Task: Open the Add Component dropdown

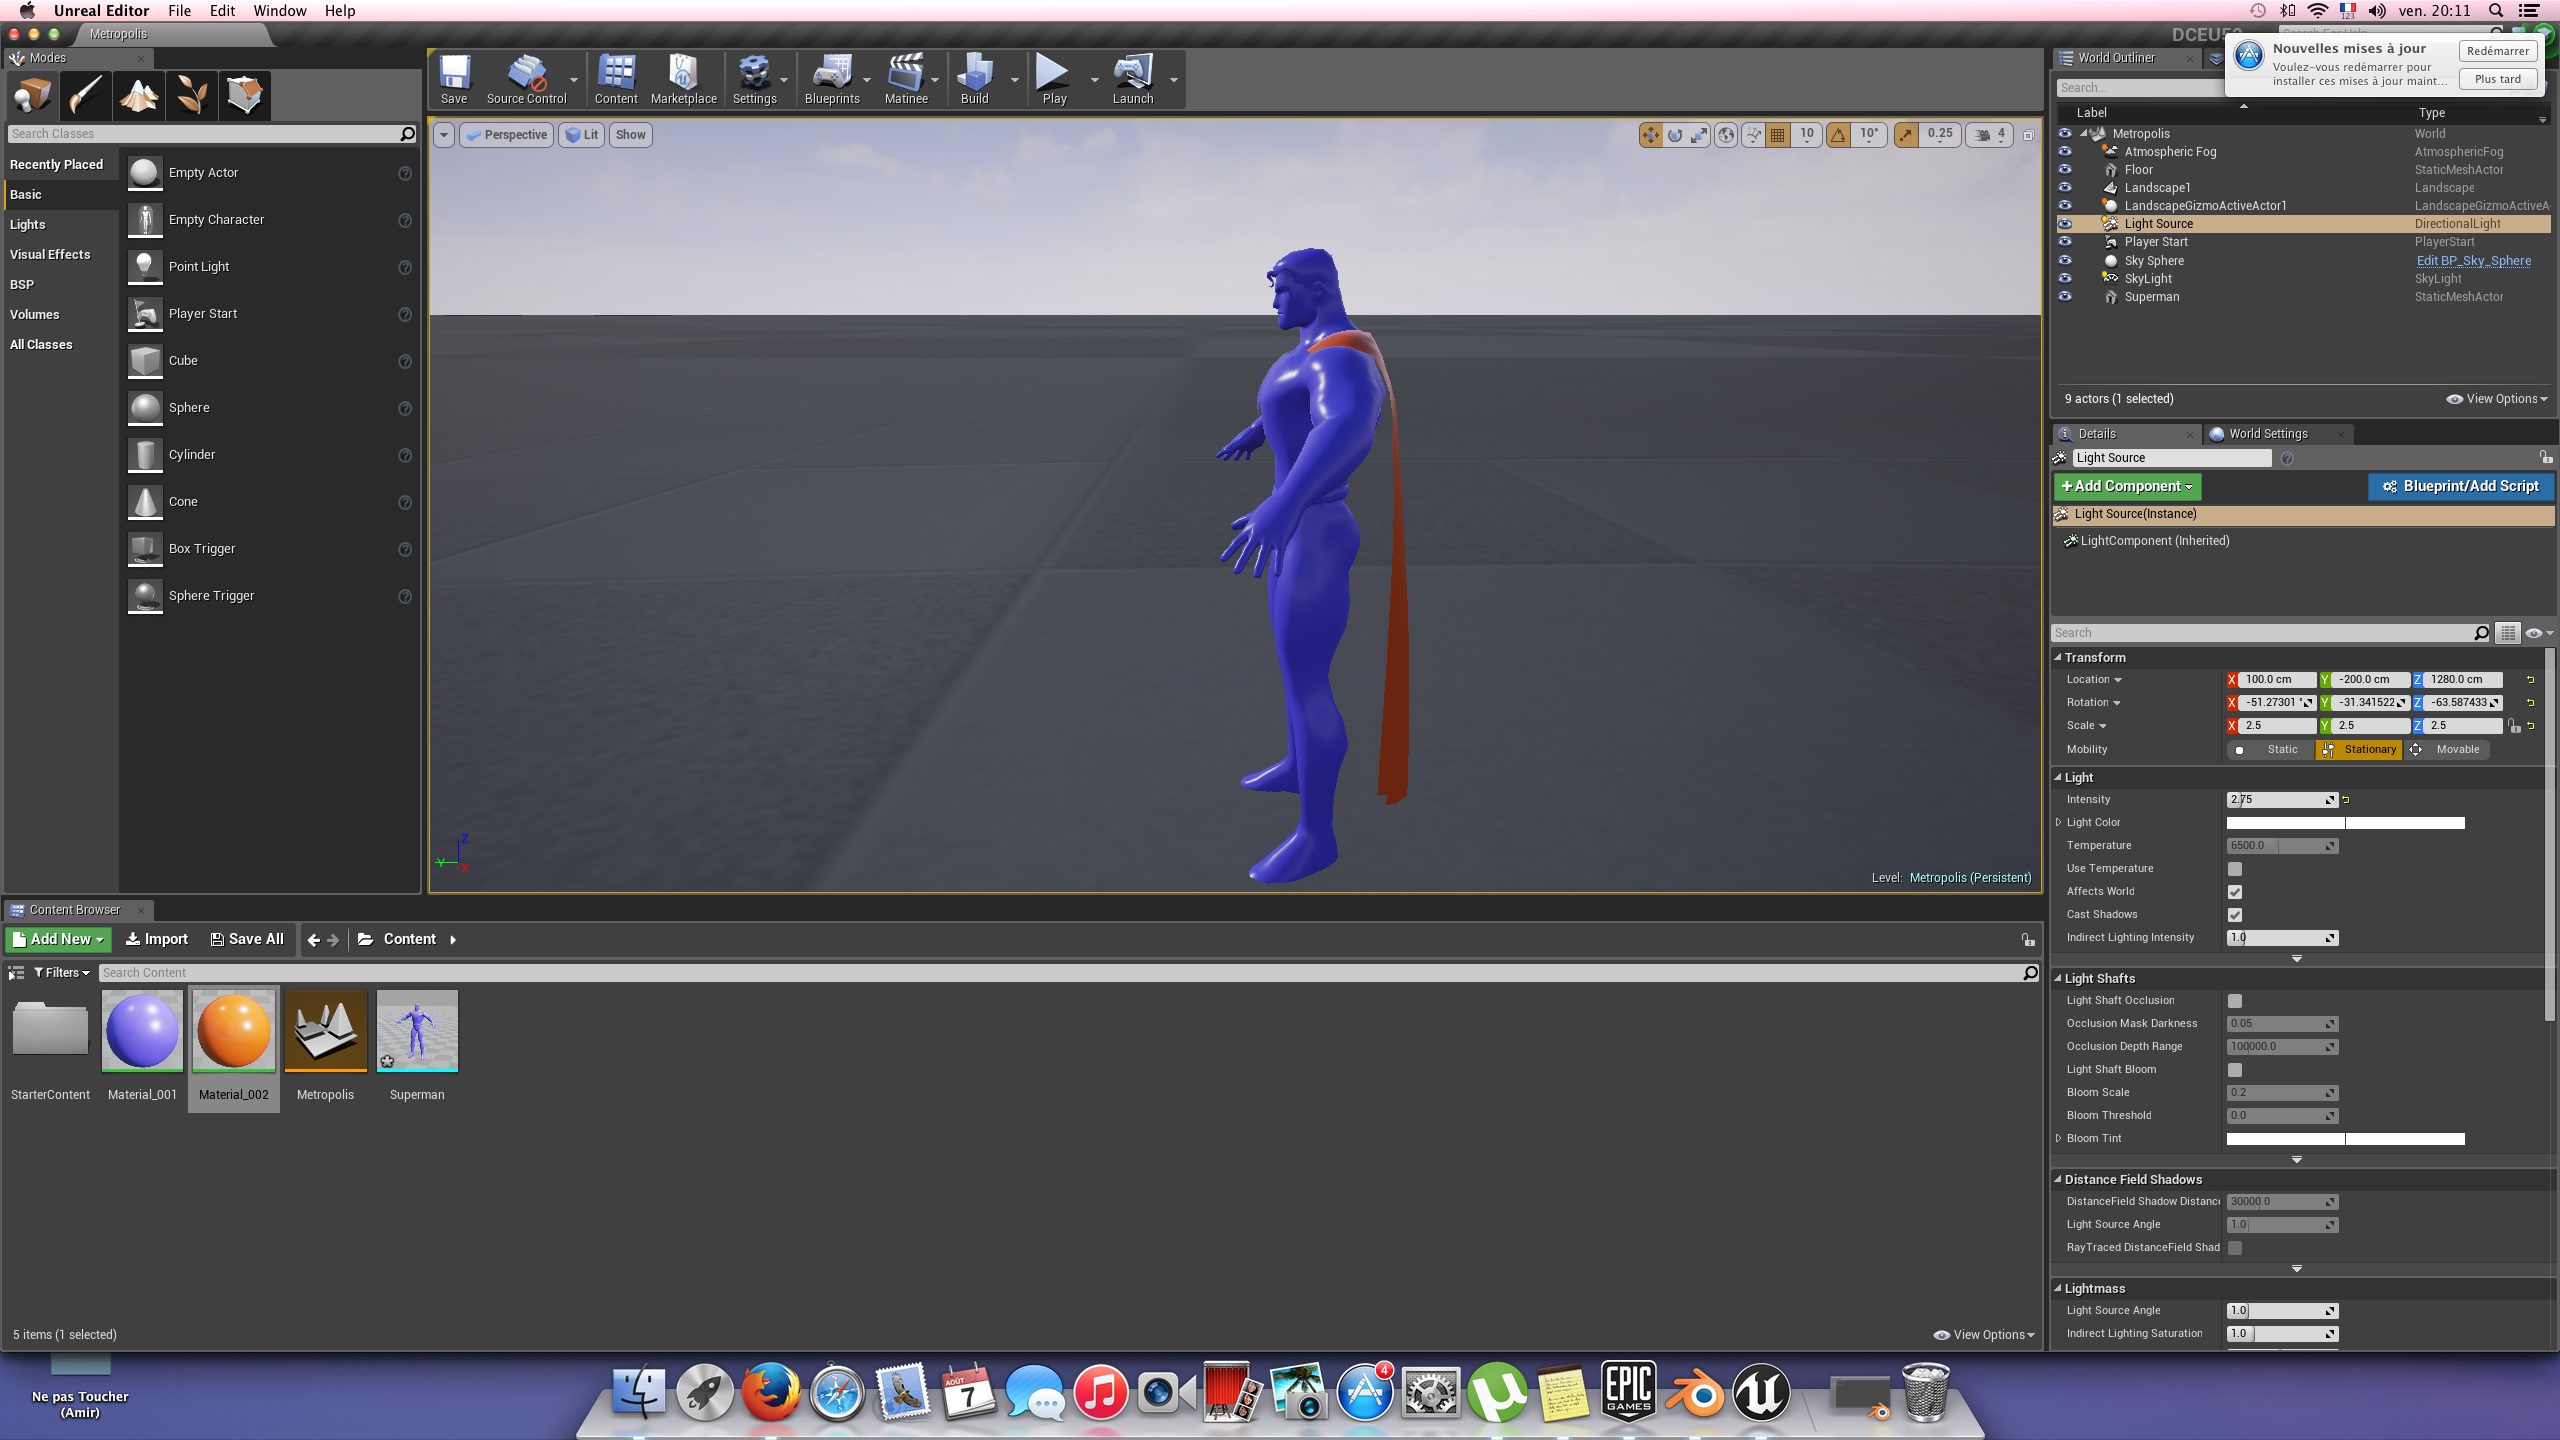Action: click(x=2127, y=487)
